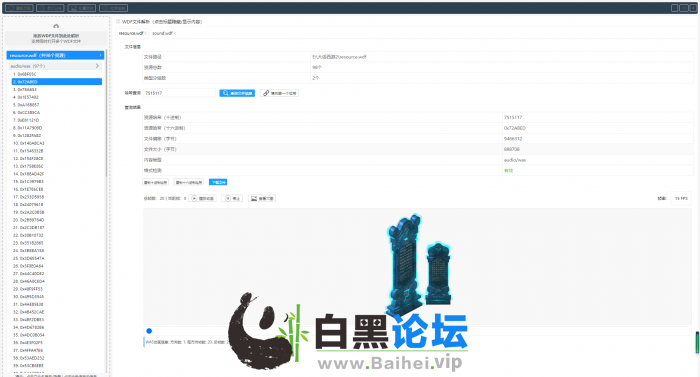Click the blue animation progress slider handle
The height and width of the screenshot is (377, 700).
click(149, 331)
